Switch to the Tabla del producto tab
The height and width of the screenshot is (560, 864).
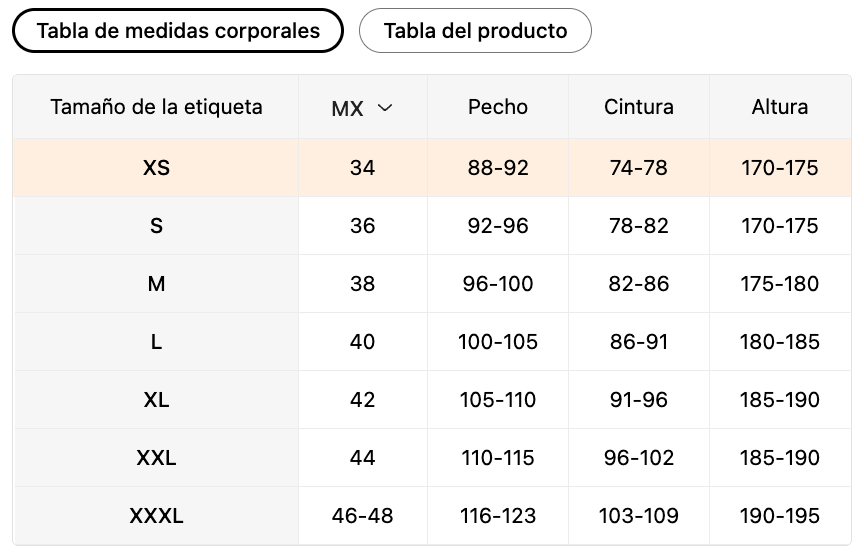pos(475,31)
